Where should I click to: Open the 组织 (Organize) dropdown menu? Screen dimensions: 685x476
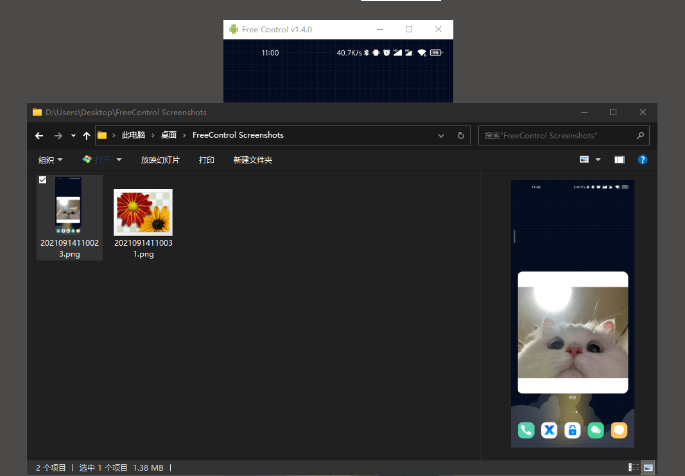point(50,160)
